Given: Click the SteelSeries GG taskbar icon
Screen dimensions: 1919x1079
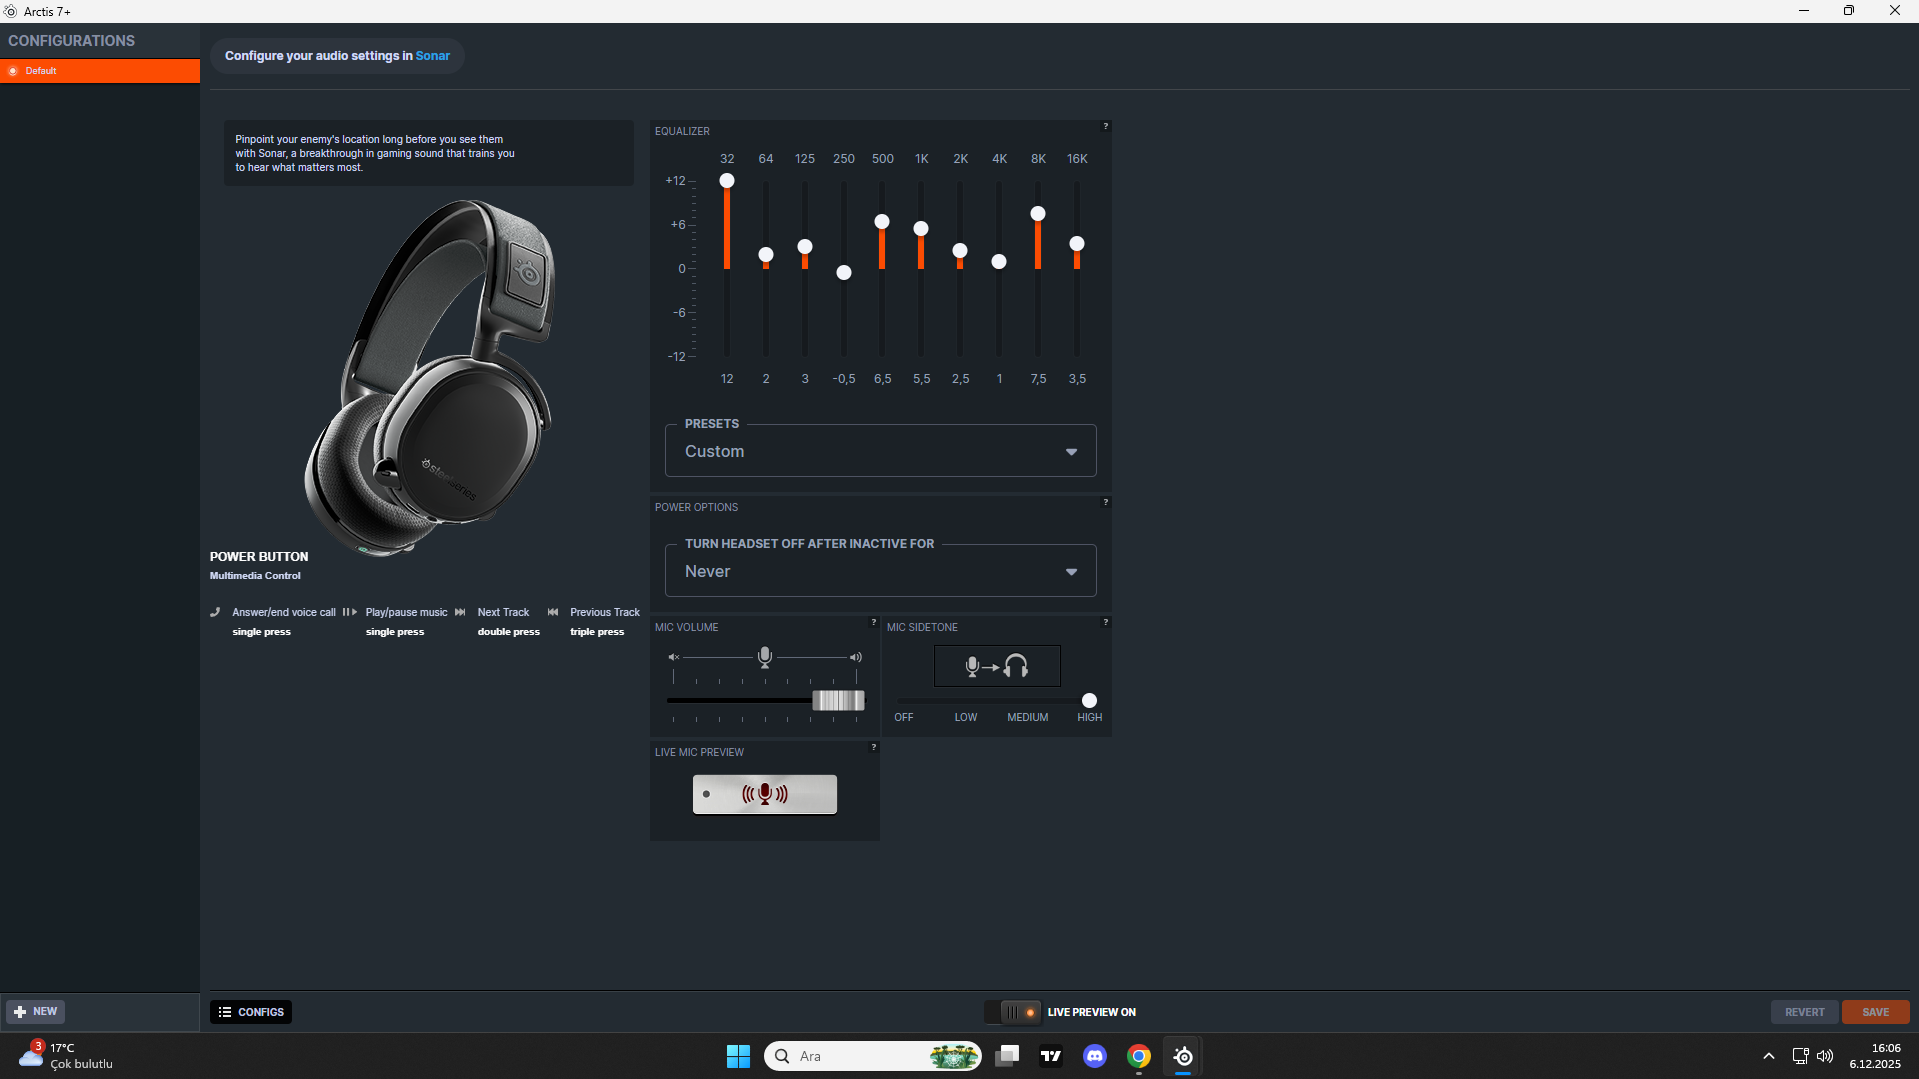Looking at the screenshot, I should point(1183,1056).
